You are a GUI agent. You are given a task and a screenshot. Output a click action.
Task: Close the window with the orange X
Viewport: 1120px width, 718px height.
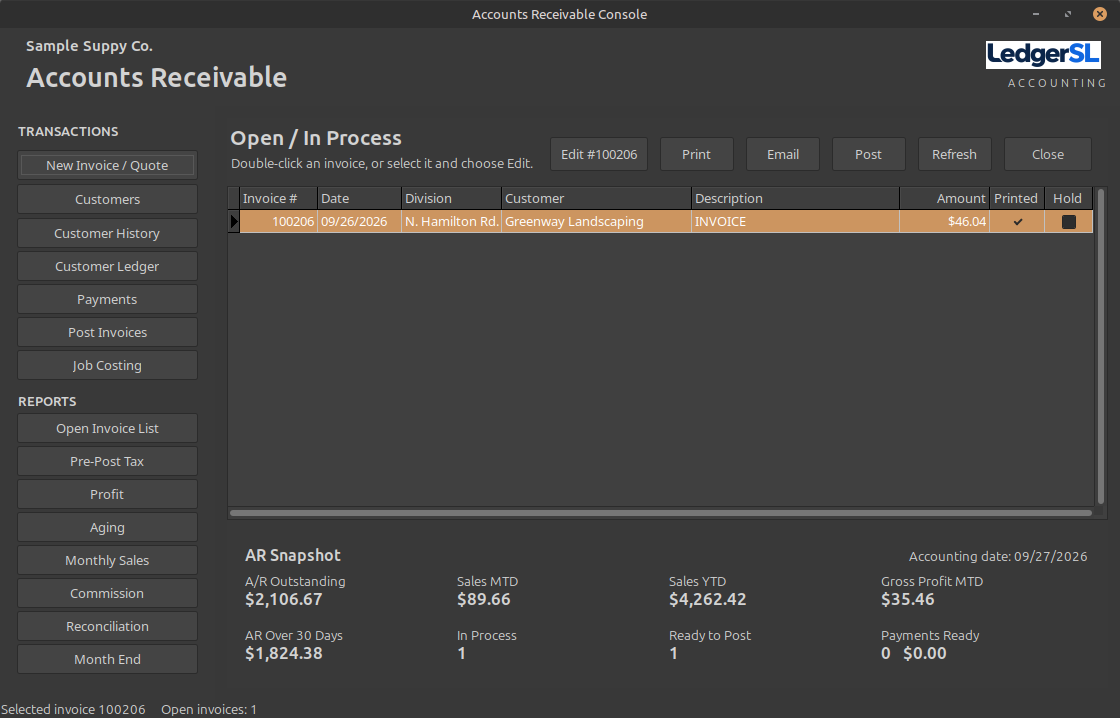(1100, 14)
